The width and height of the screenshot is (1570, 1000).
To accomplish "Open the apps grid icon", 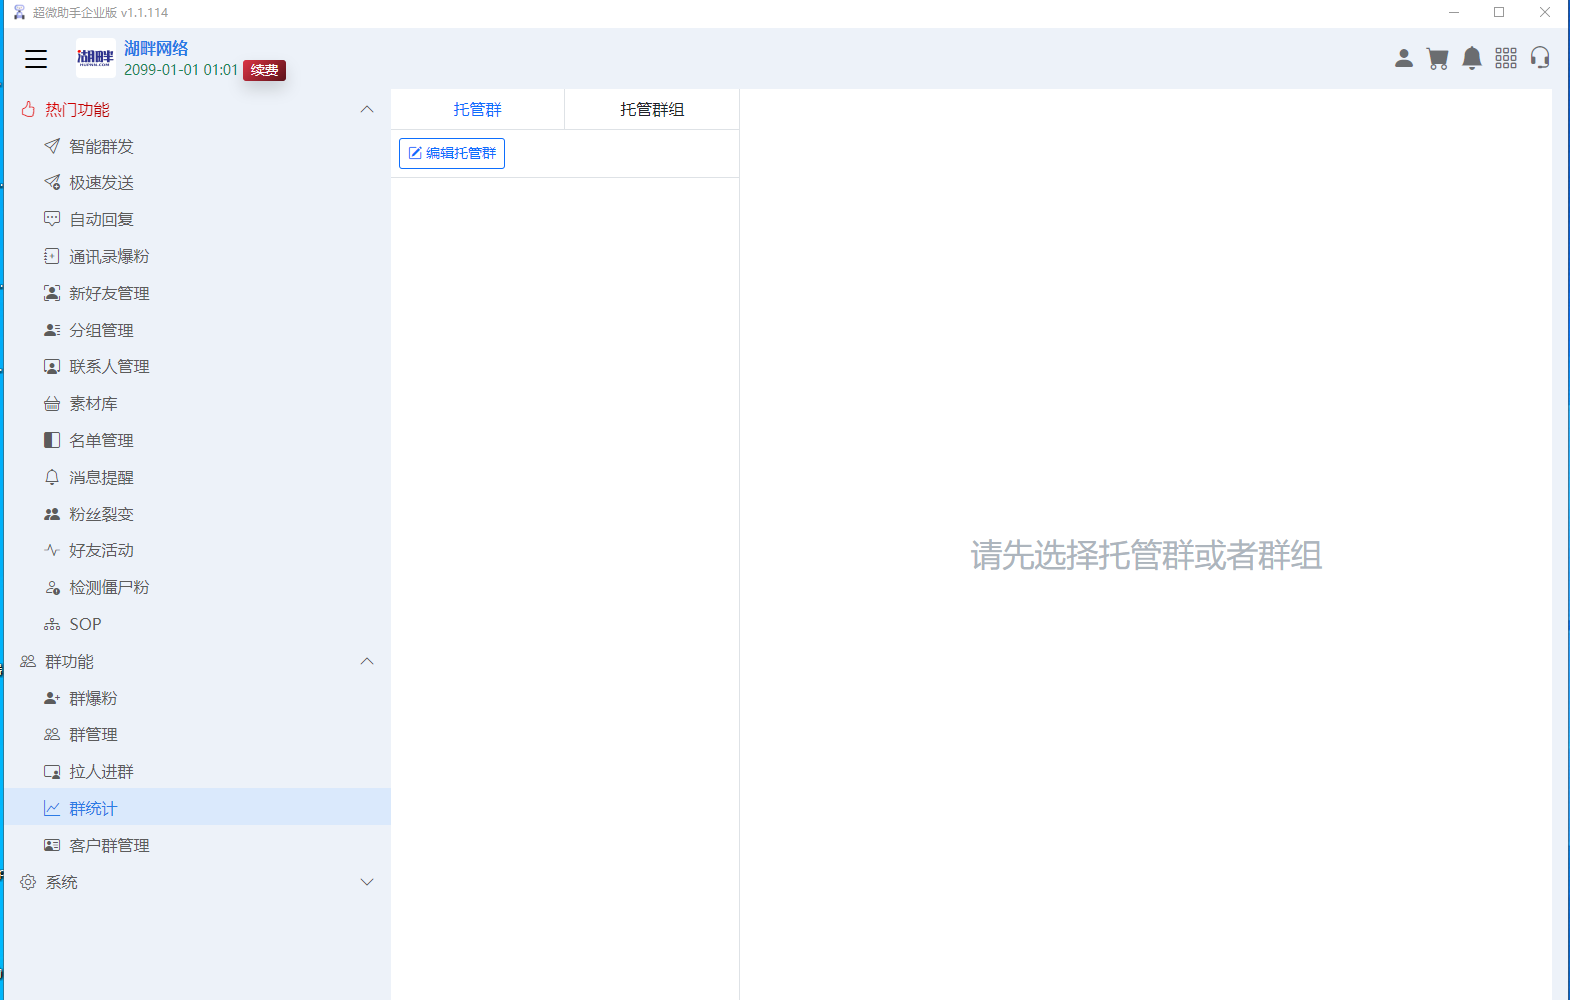I will click(1506, 59).
